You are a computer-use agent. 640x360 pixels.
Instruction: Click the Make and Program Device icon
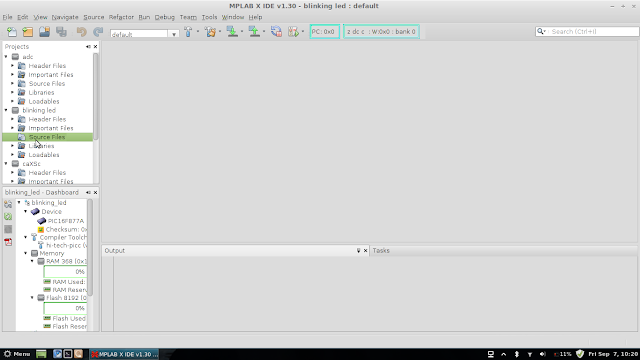coord(232,32)
